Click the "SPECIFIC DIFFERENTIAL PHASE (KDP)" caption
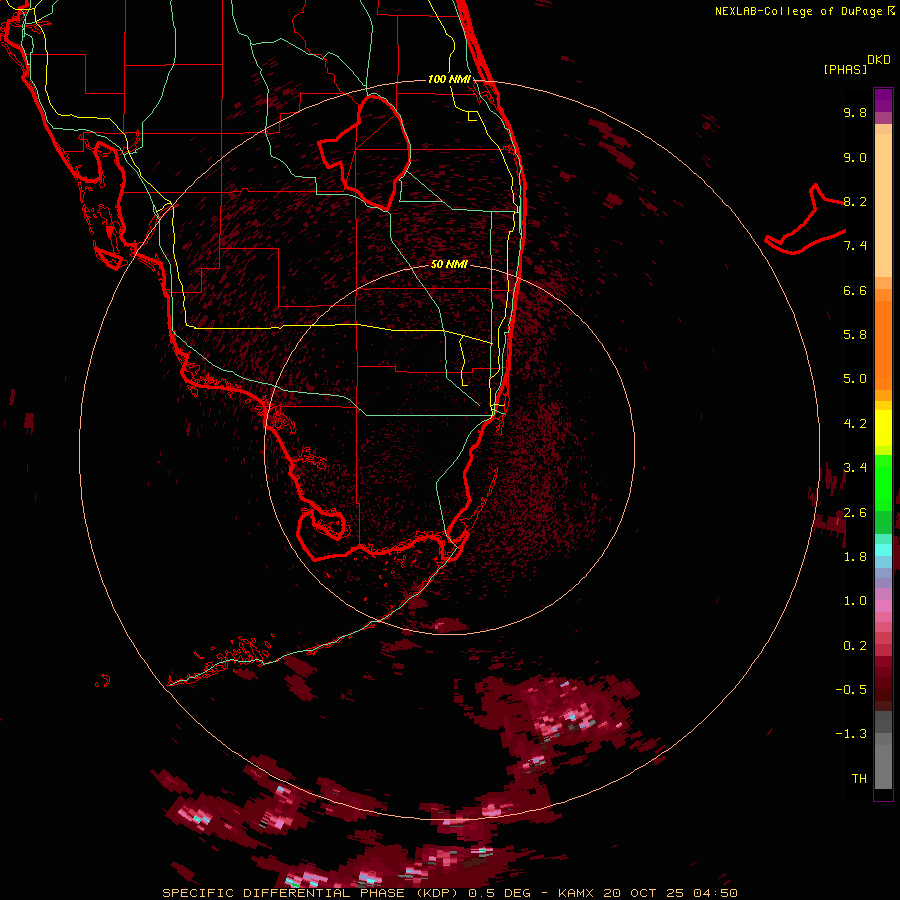Image resolution: width=900 pixels, height=900 pixels. (x=311, y=893)
